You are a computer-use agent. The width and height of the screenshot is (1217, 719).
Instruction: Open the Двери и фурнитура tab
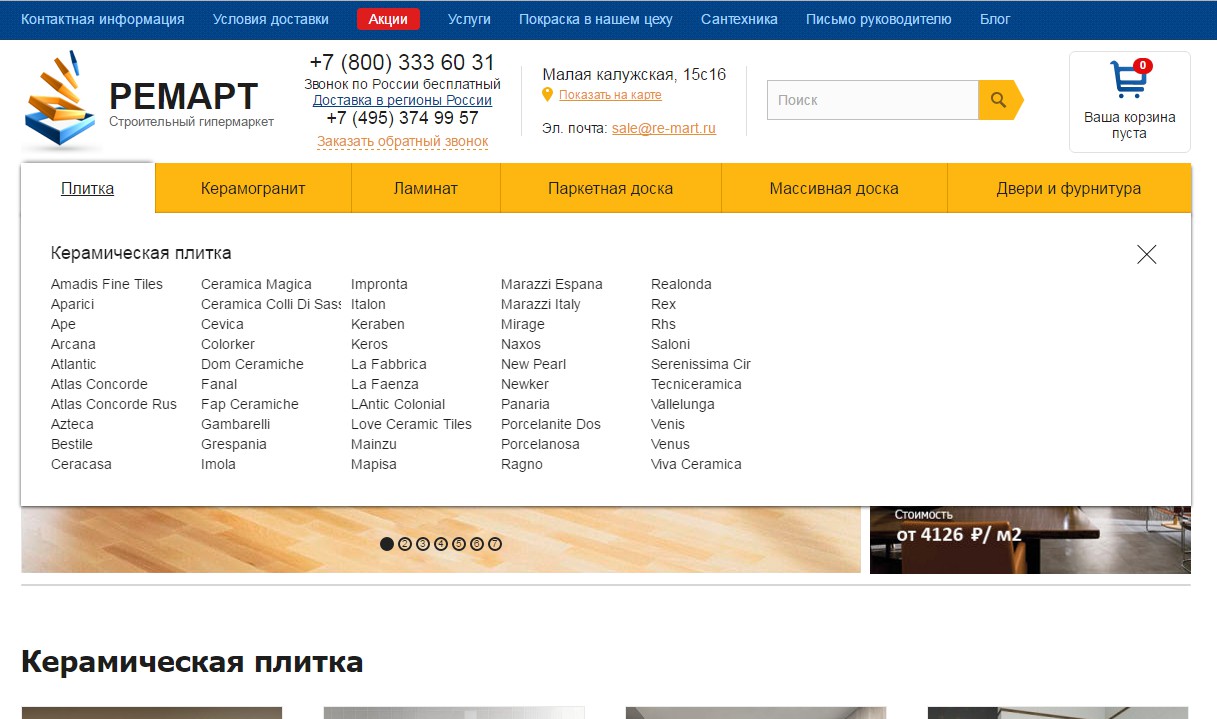[1069, 188]
